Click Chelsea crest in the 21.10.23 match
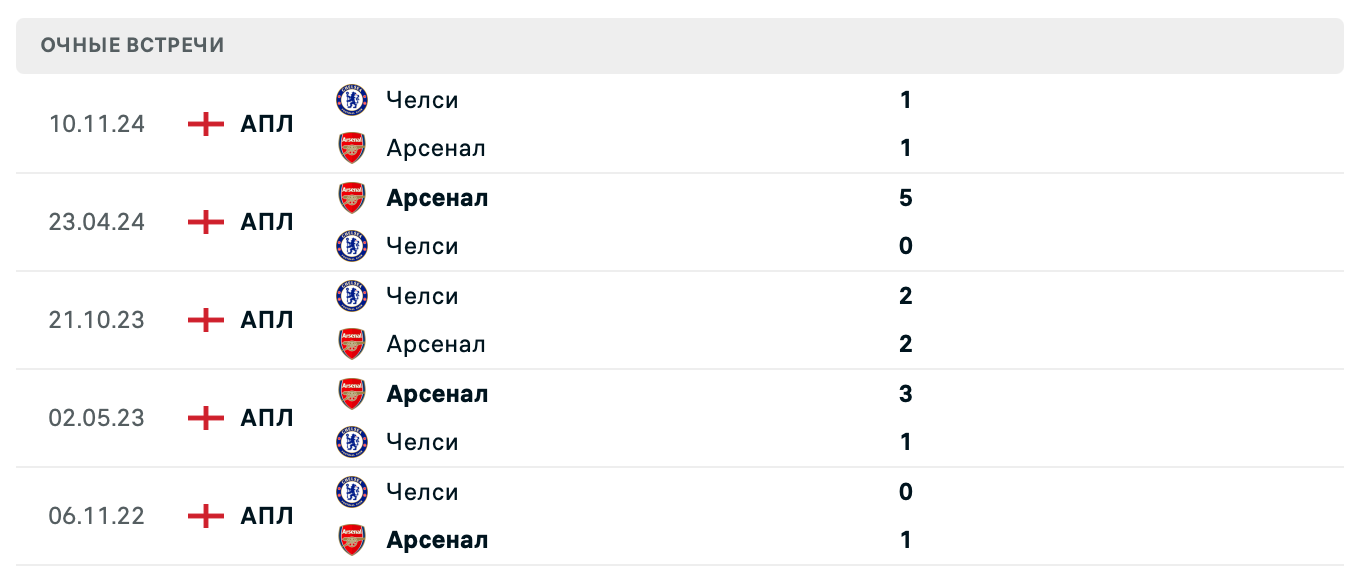Screen dimensions: 1360x578 pos(352,296)
